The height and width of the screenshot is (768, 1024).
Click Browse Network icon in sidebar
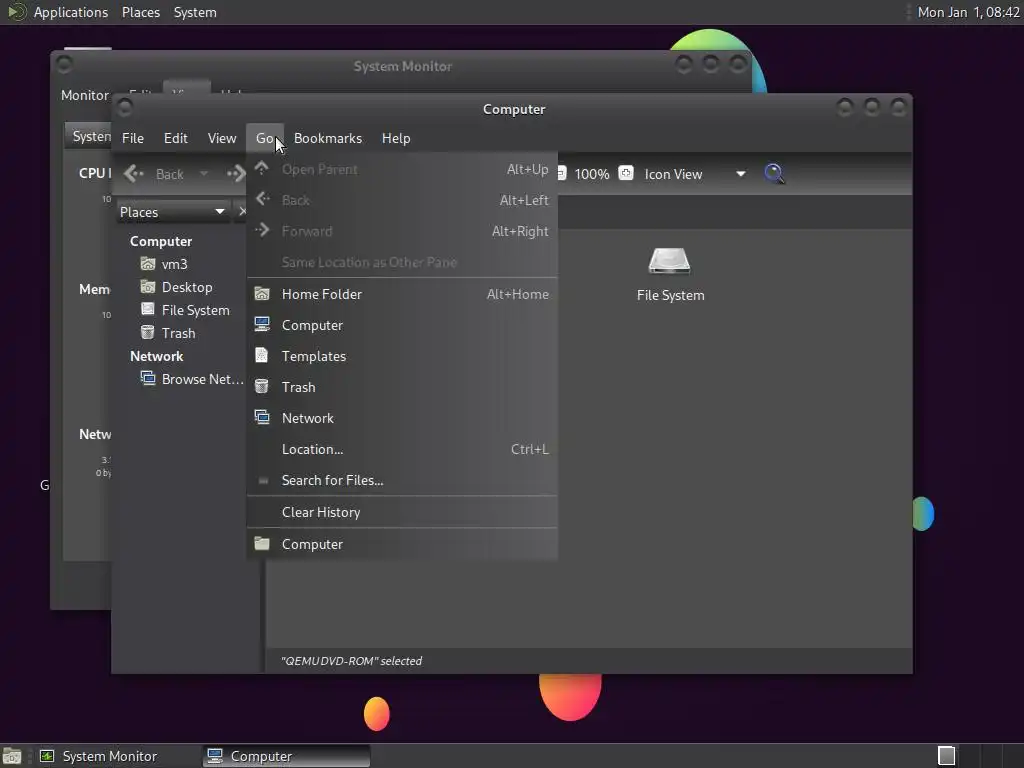[148, 378]
